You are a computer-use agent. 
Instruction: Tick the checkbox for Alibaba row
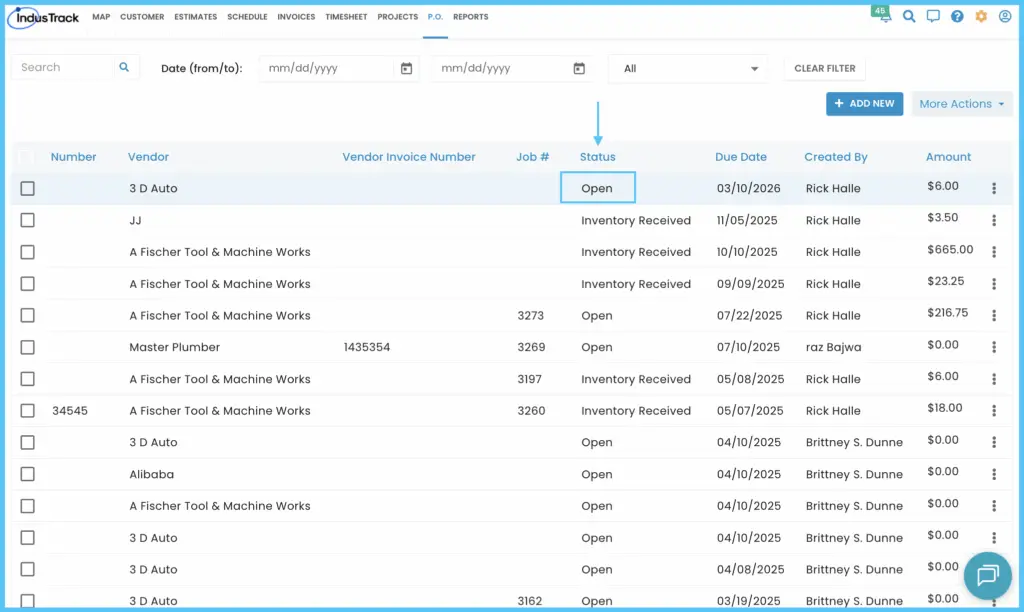[x=27, y=474]
